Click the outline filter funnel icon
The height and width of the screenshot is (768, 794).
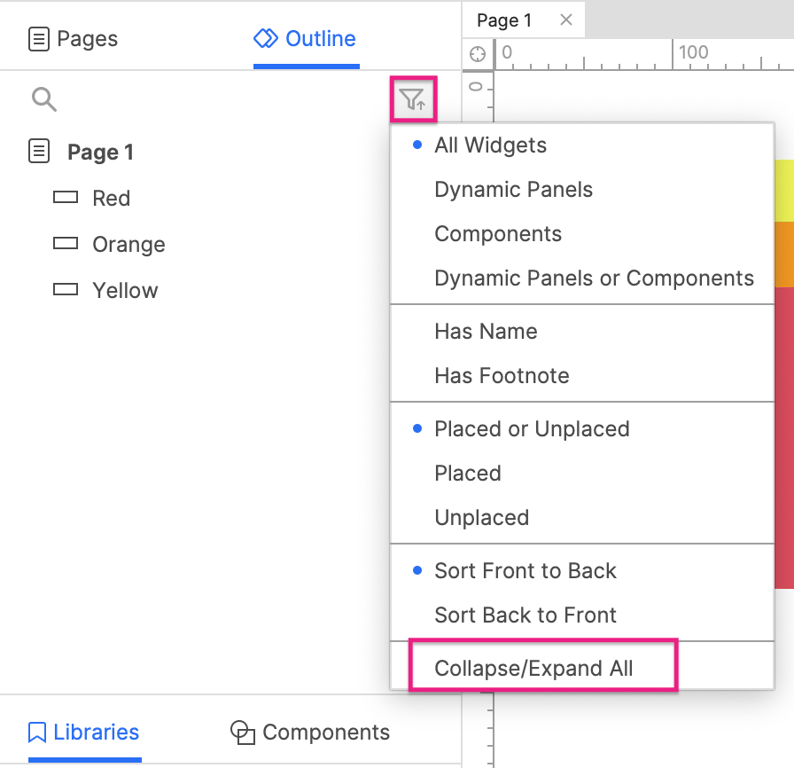413,99
